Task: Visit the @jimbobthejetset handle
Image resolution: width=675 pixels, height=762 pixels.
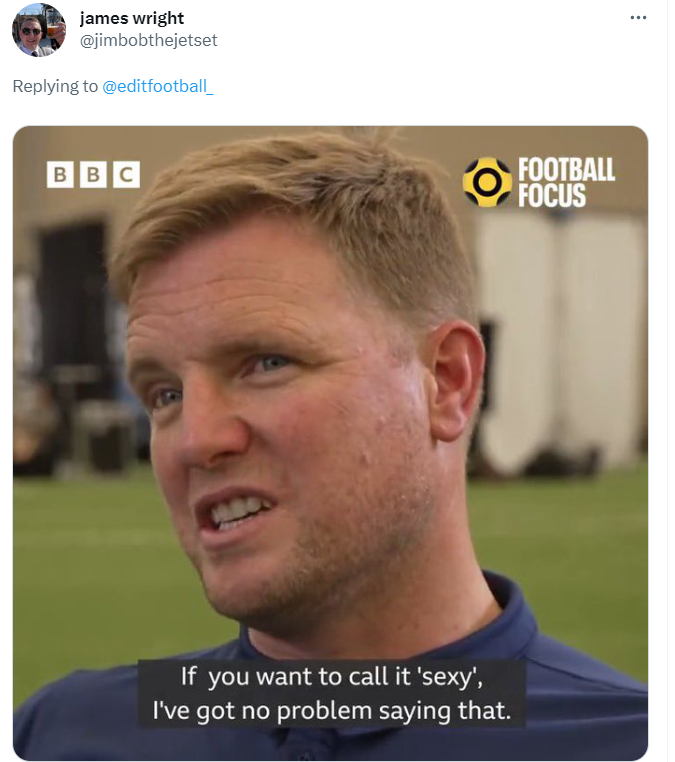Action: [148, 40]
